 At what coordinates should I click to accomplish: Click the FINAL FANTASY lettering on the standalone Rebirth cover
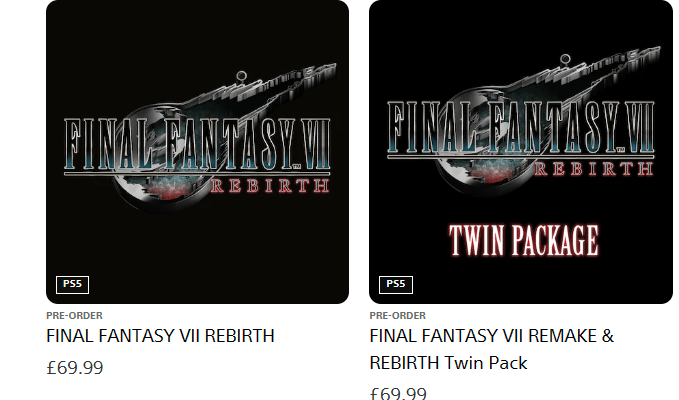tap(180, 144)
